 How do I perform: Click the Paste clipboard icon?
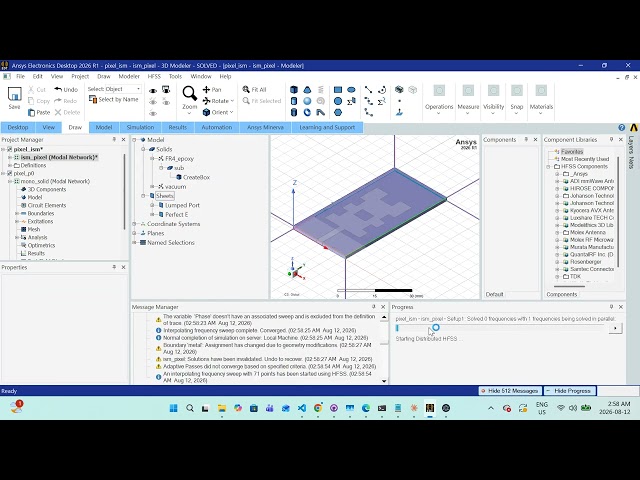click(31, 112)
